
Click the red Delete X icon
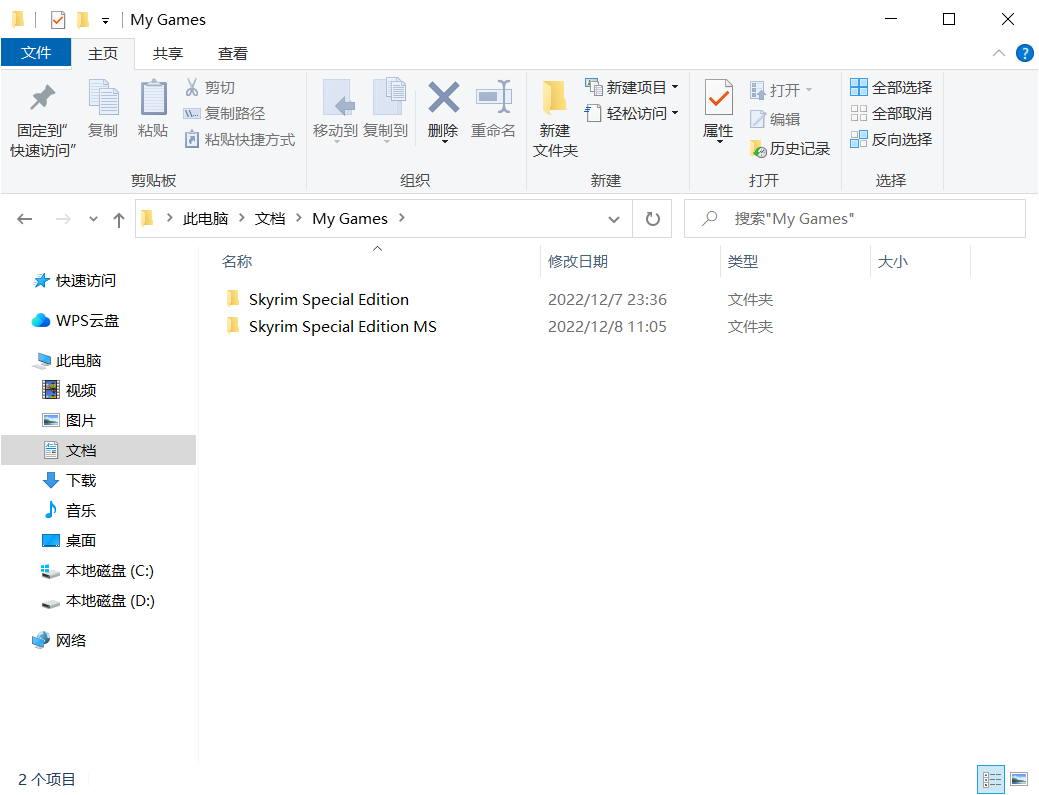[443, 97]
